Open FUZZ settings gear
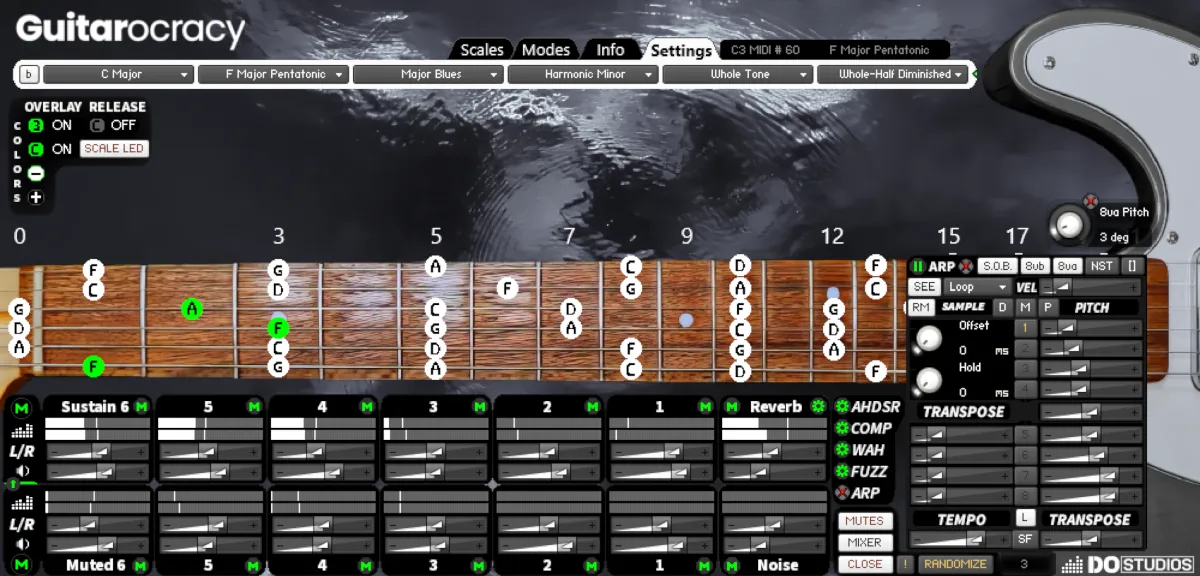The width and height of the screenshot is (1200, 576). tap(842, 471)
